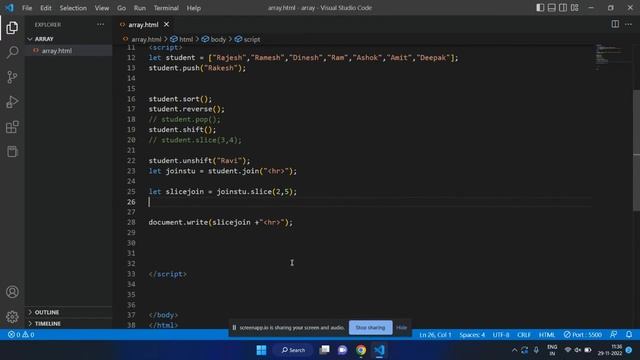Click Stop sharing button

pyautogui.click(x=370, y=327)
